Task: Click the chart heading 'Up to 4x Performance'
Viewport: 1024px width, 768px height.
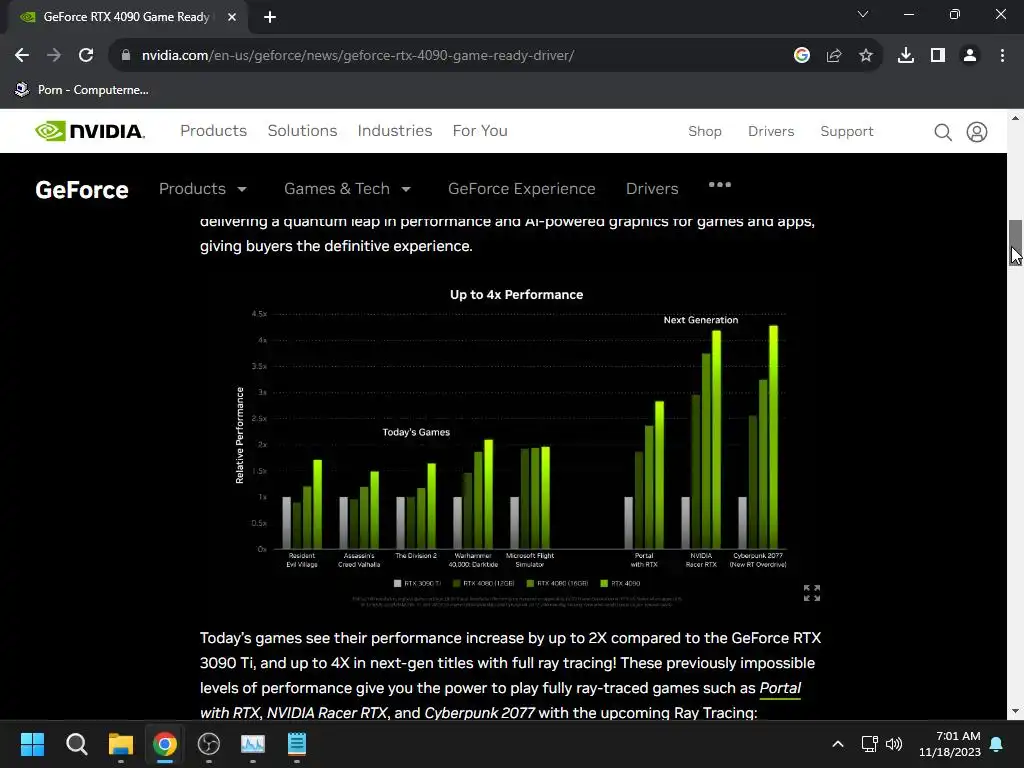Action: tap(516, 295)
